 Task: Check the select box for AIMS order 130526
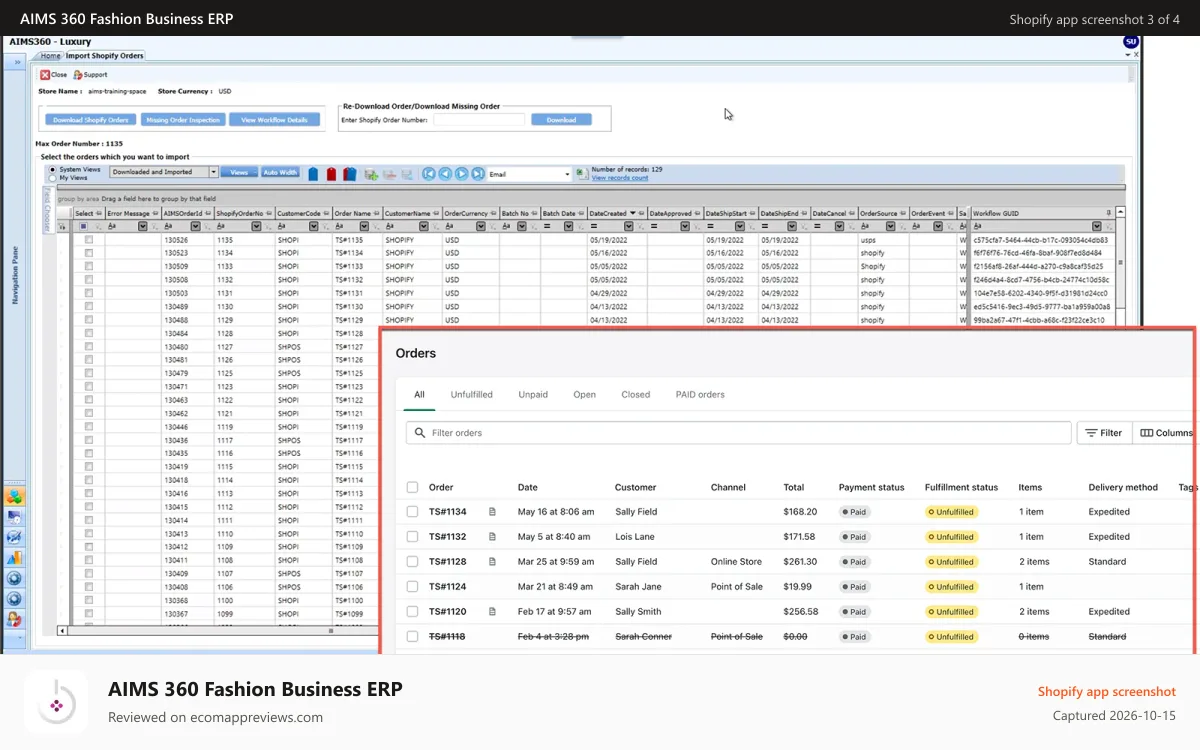click(88, 240)
